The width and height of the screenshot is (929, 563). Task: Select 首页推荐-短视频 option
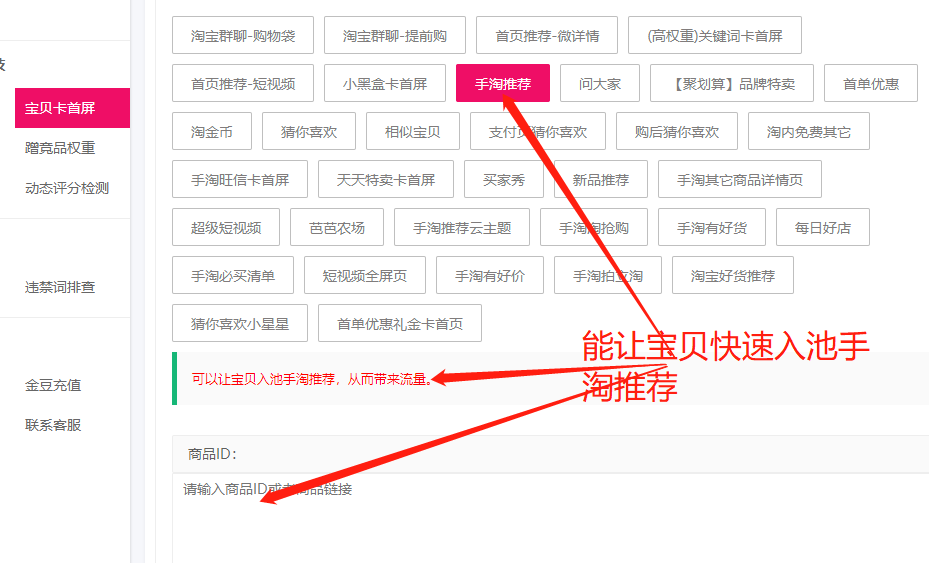(243, 84)
